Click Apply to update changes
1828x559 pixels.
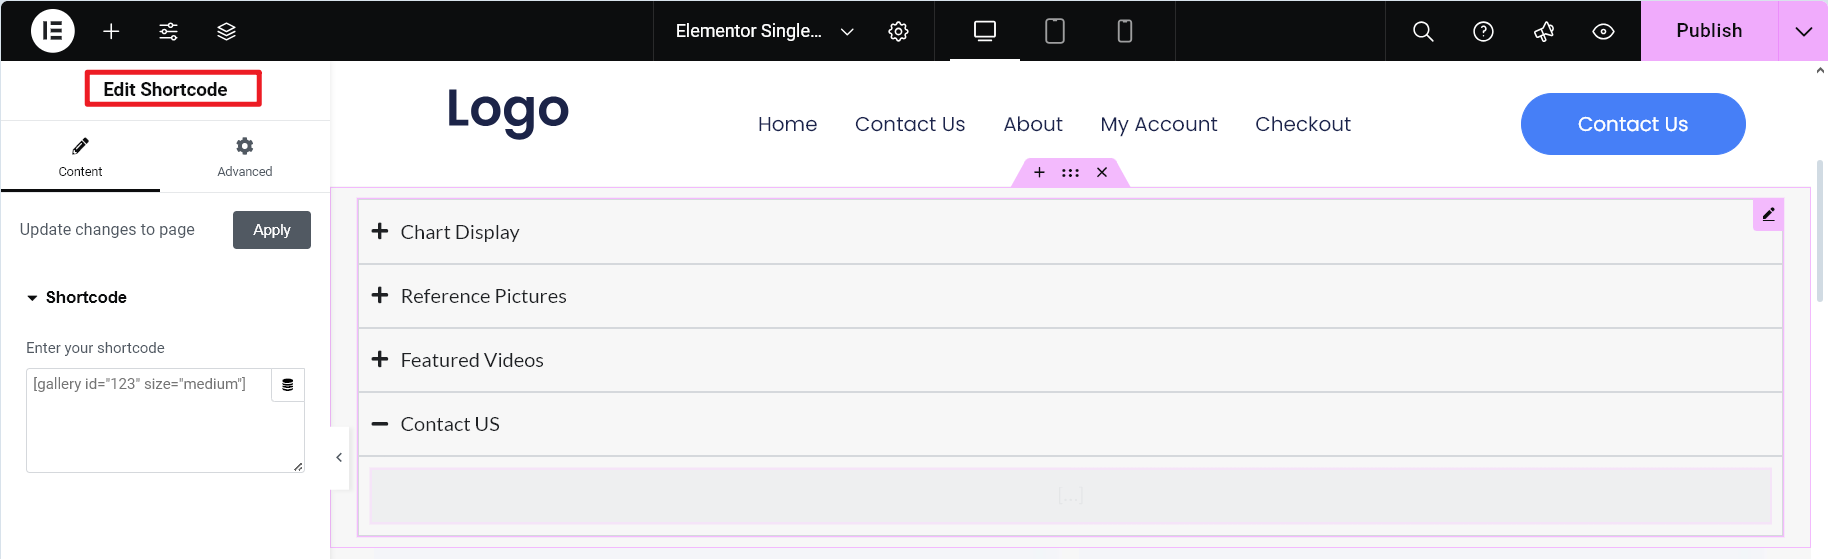[x=272, y=230]
